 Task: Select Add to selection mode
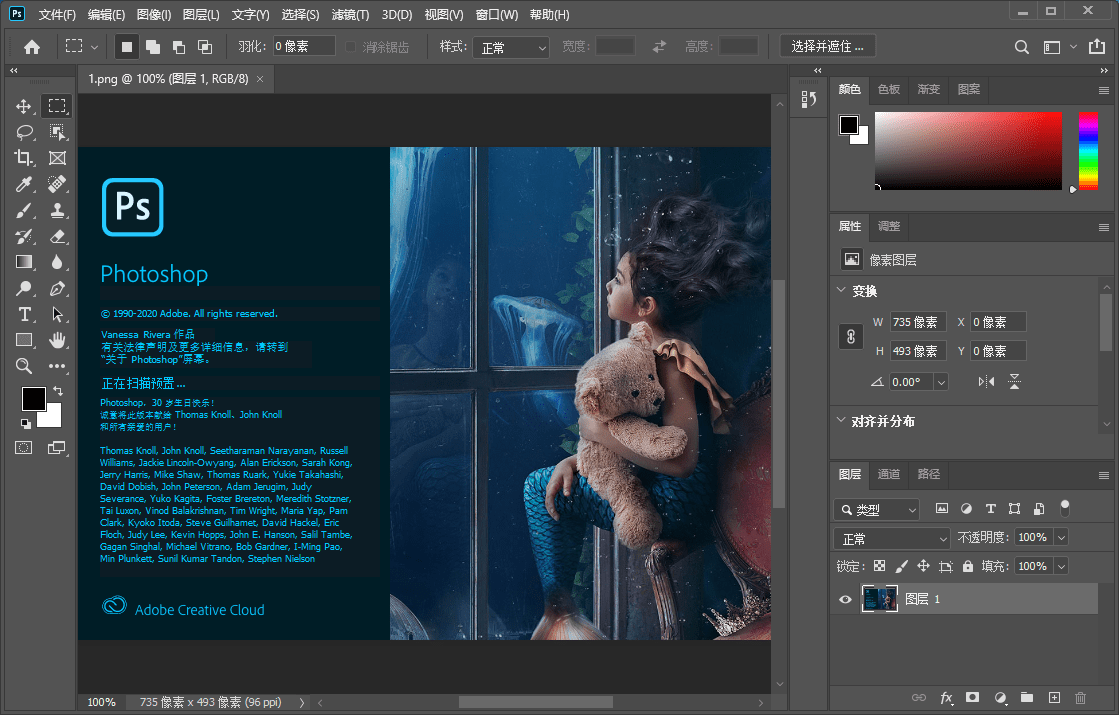153,47
